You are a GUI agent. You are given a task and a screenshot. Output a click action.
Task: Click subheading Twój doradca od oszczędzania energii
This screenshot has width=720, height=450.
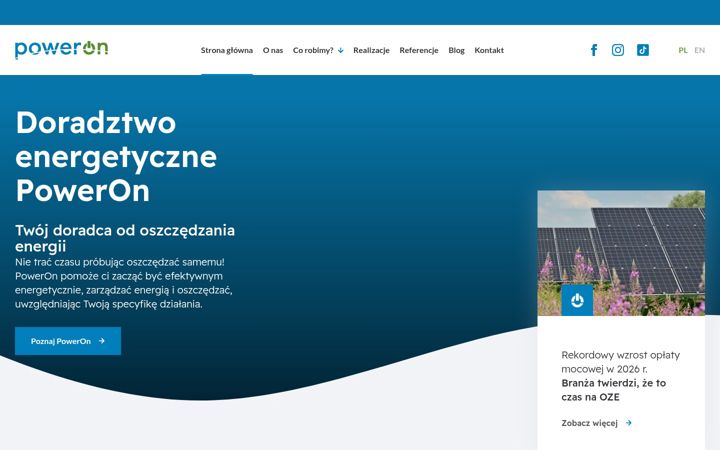pyautogui.click(x=125, y=238)
